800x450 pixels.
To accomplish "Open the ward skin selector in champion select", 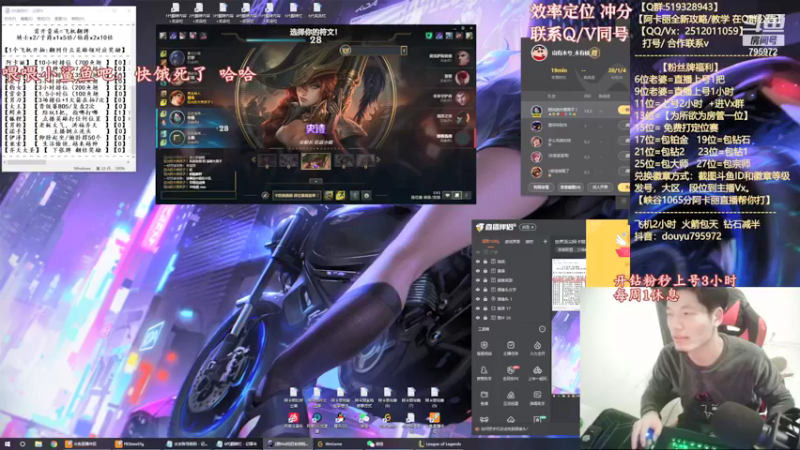I will [355, 195].
